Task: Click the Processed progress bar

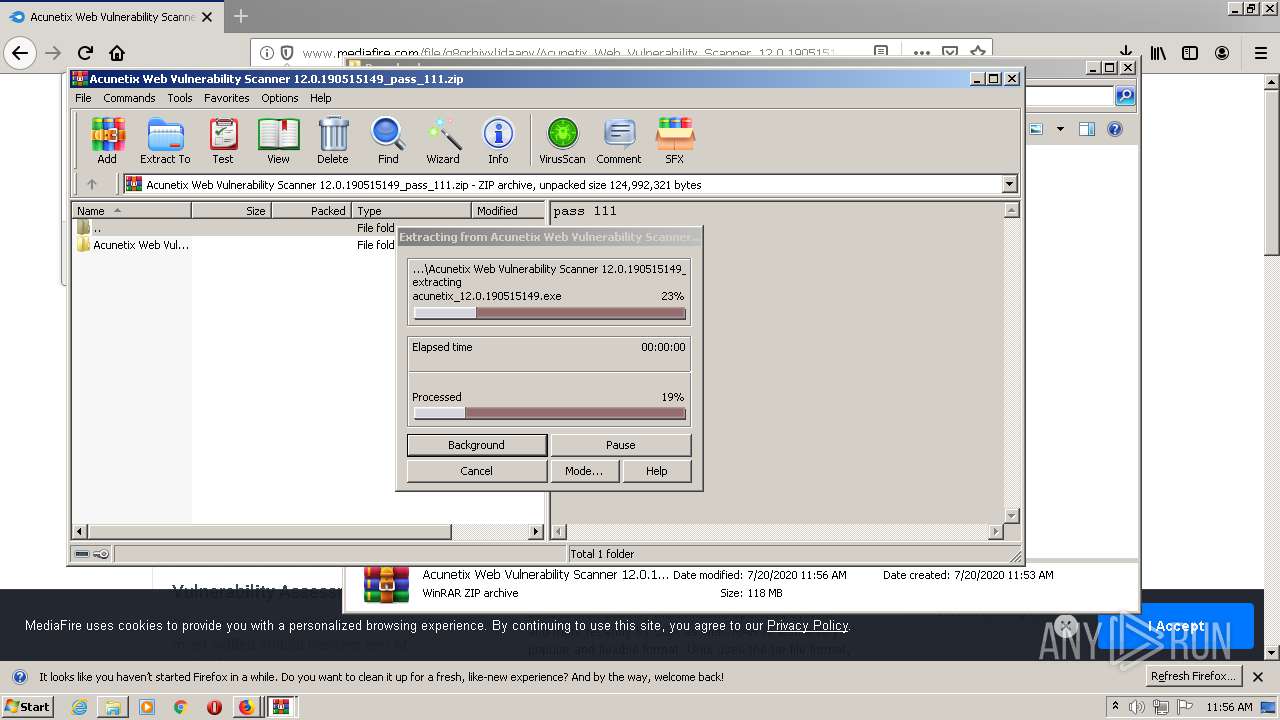Action: [x=550, y=413]
